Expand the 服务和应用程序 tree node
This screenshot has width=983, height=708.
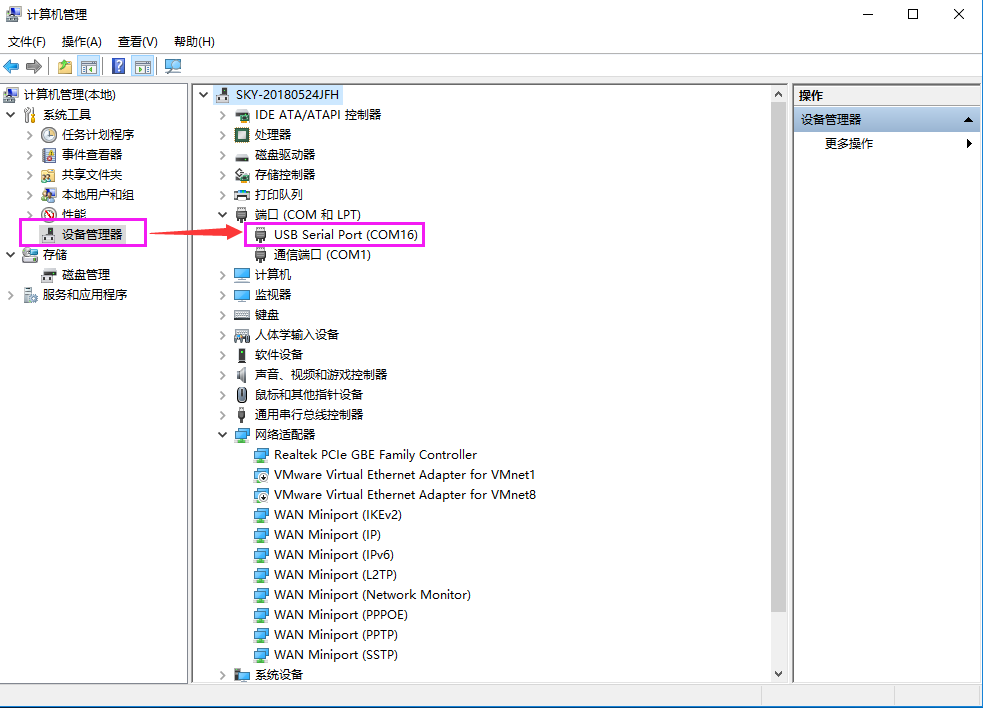pos(11,295)
